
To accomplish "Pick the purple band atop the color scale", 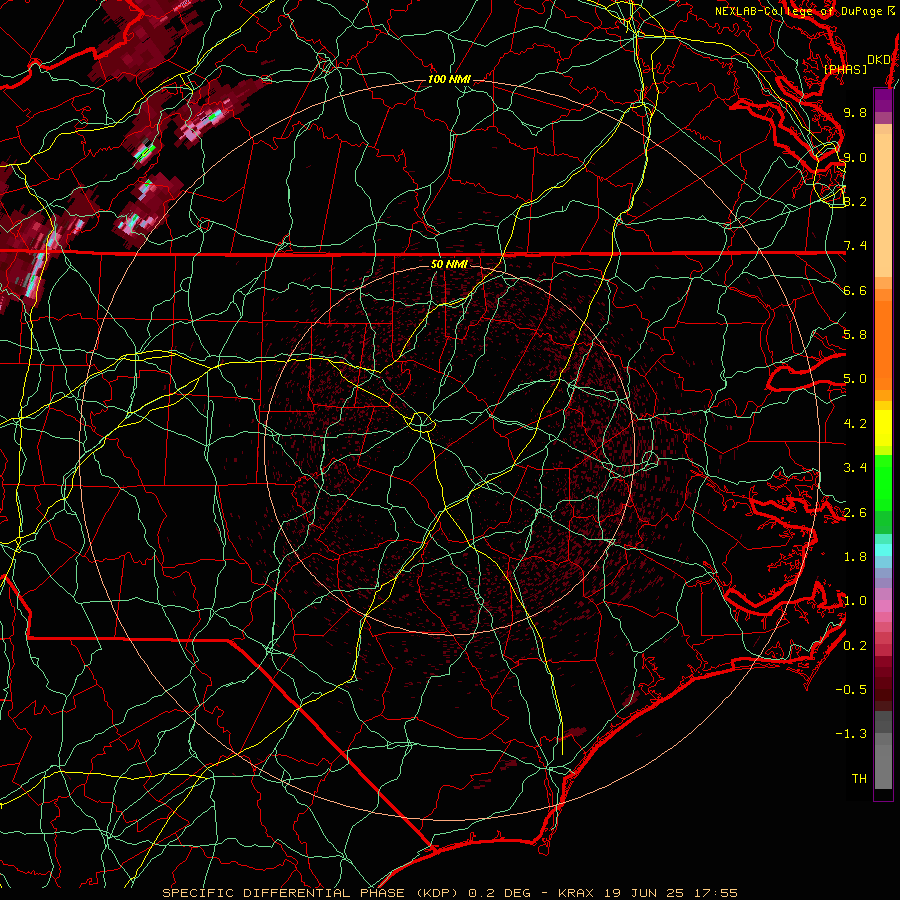I will point(883,100).
